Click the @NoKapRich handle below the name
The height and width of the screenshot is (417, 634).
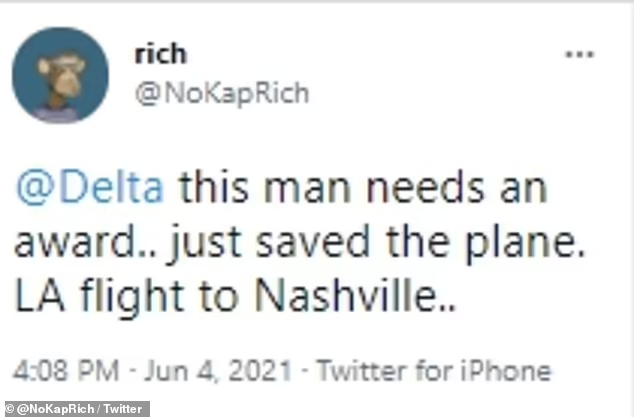221,93
